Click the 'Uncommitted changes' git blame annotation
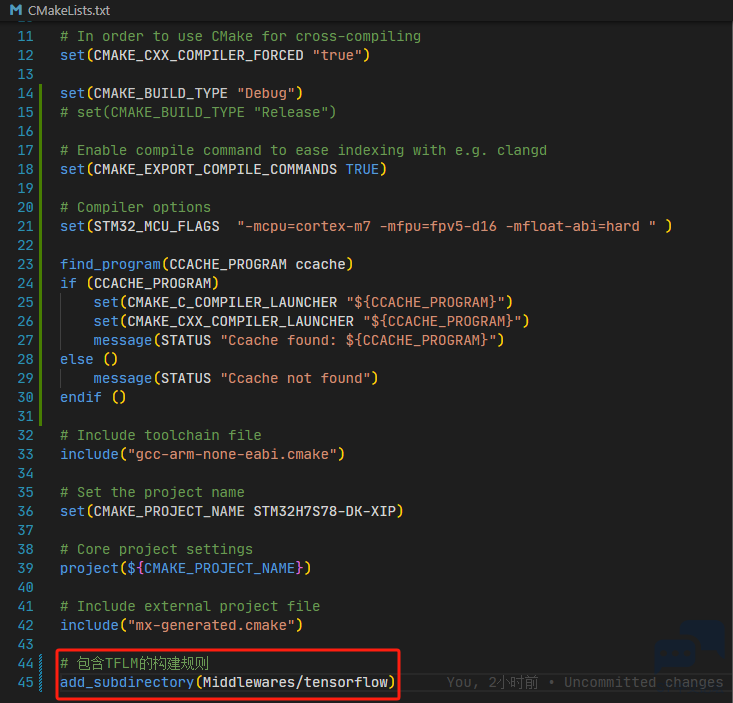Viewport: 733px width, 703px height. tap(644, 683)
